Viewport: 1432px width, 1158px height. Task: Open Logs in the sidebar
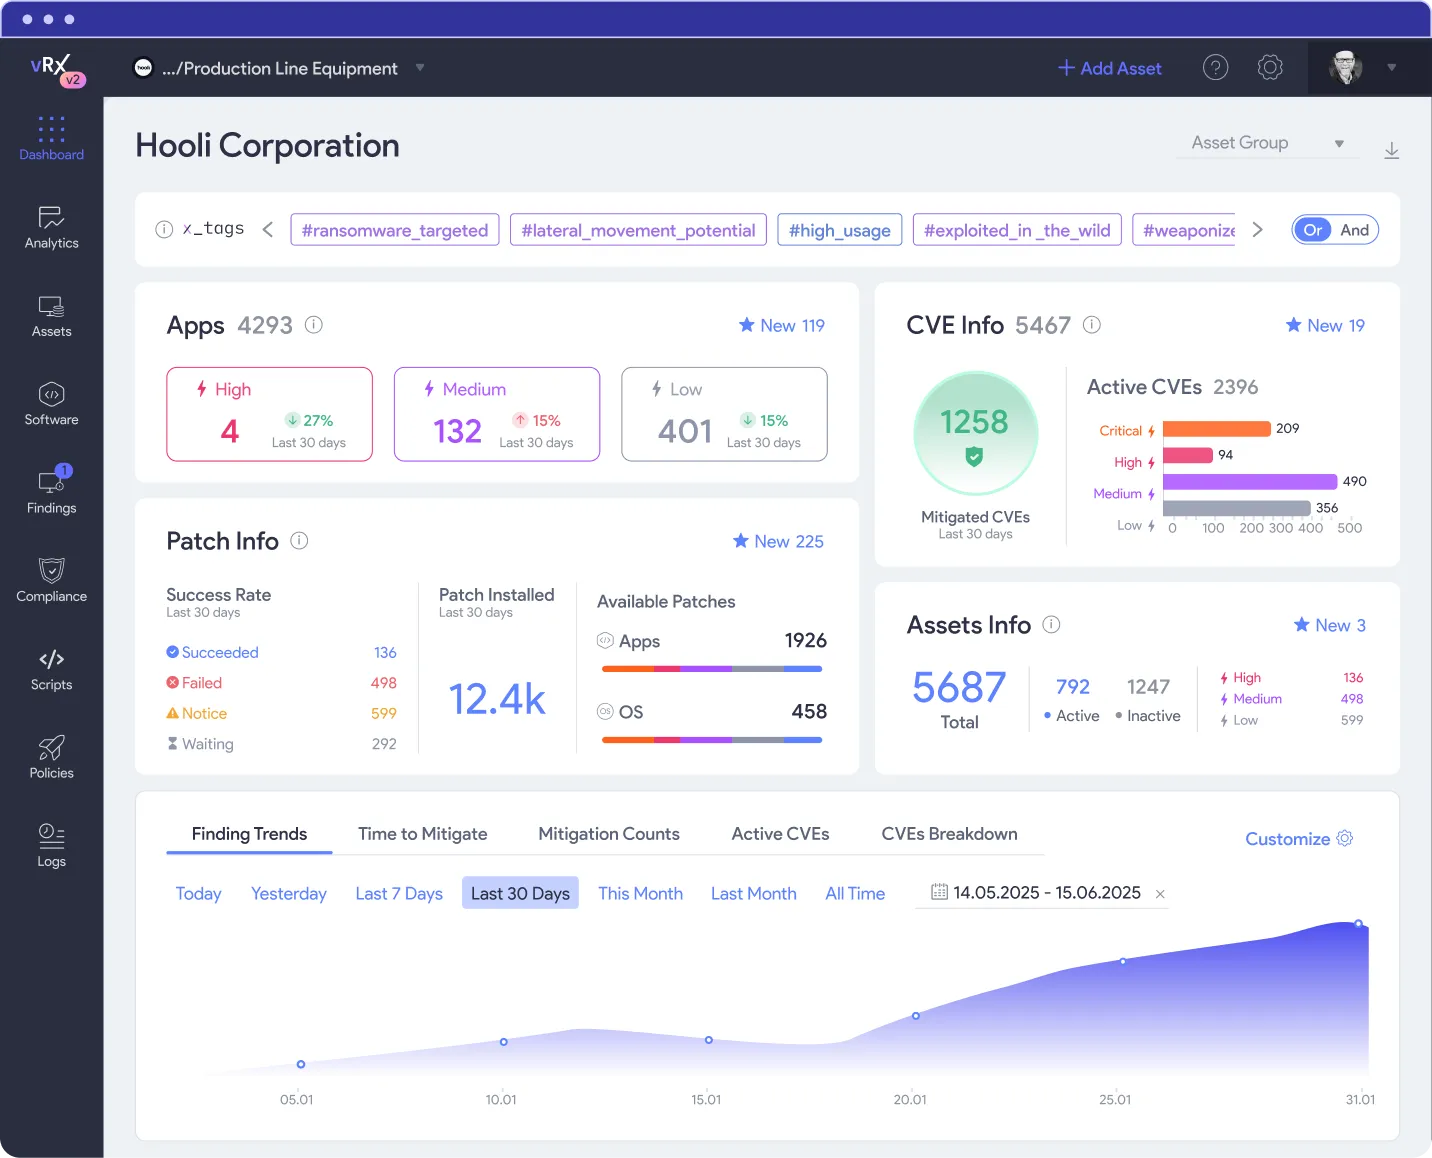coord(51,845)
